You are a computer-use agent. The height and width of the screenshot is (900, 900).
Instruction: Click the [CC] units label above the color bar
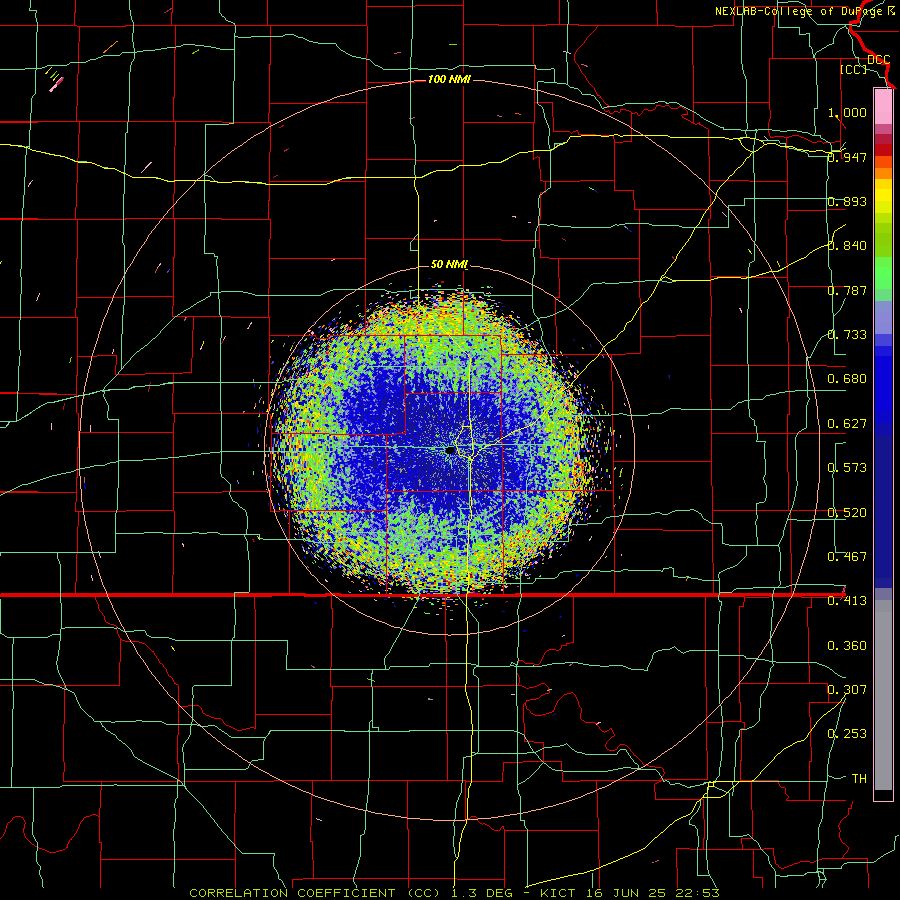pos(853,69)
